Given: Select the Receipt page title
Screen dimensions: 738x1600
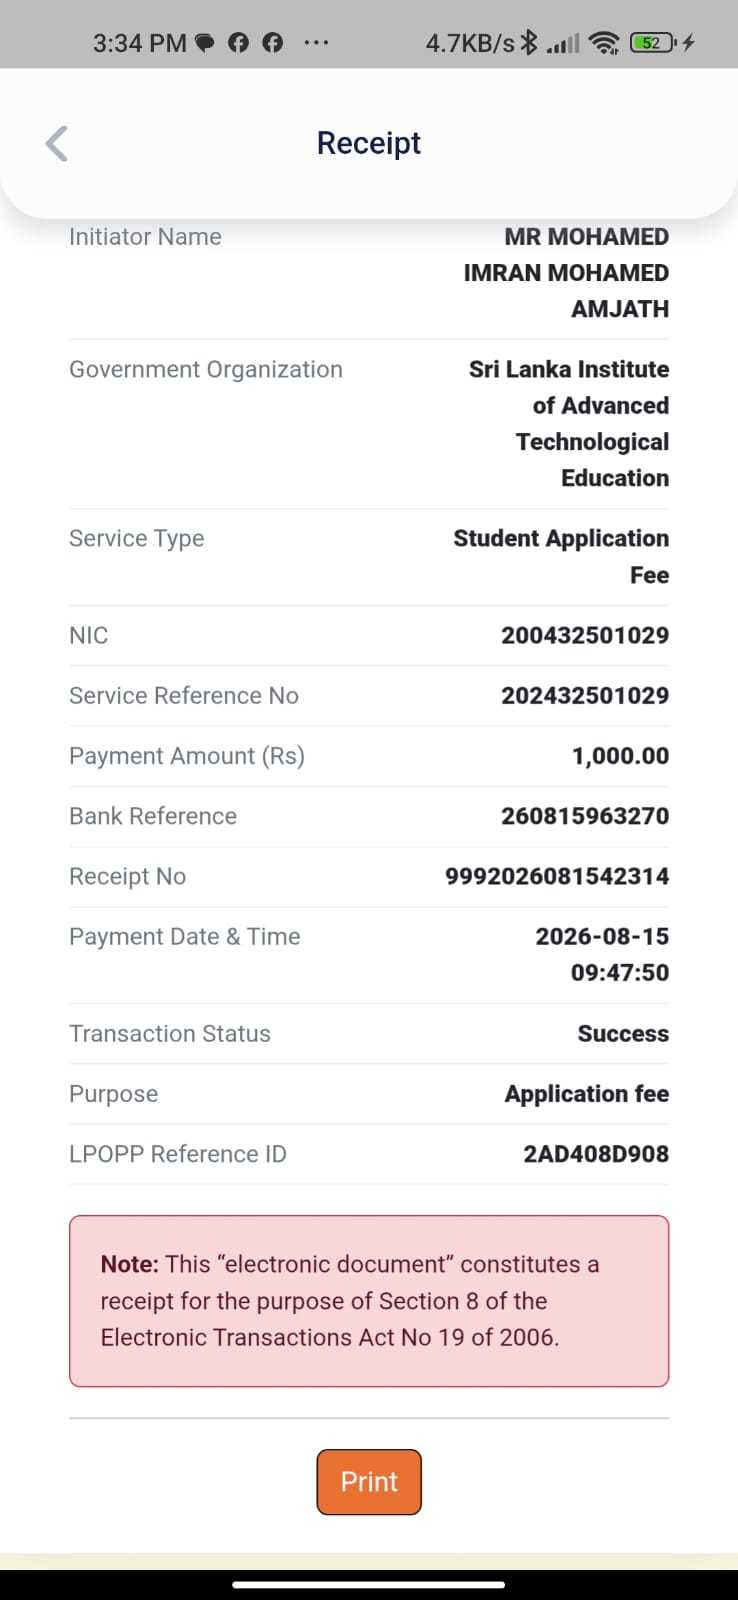Looking at the screenshot, I should tap(369, 143).
